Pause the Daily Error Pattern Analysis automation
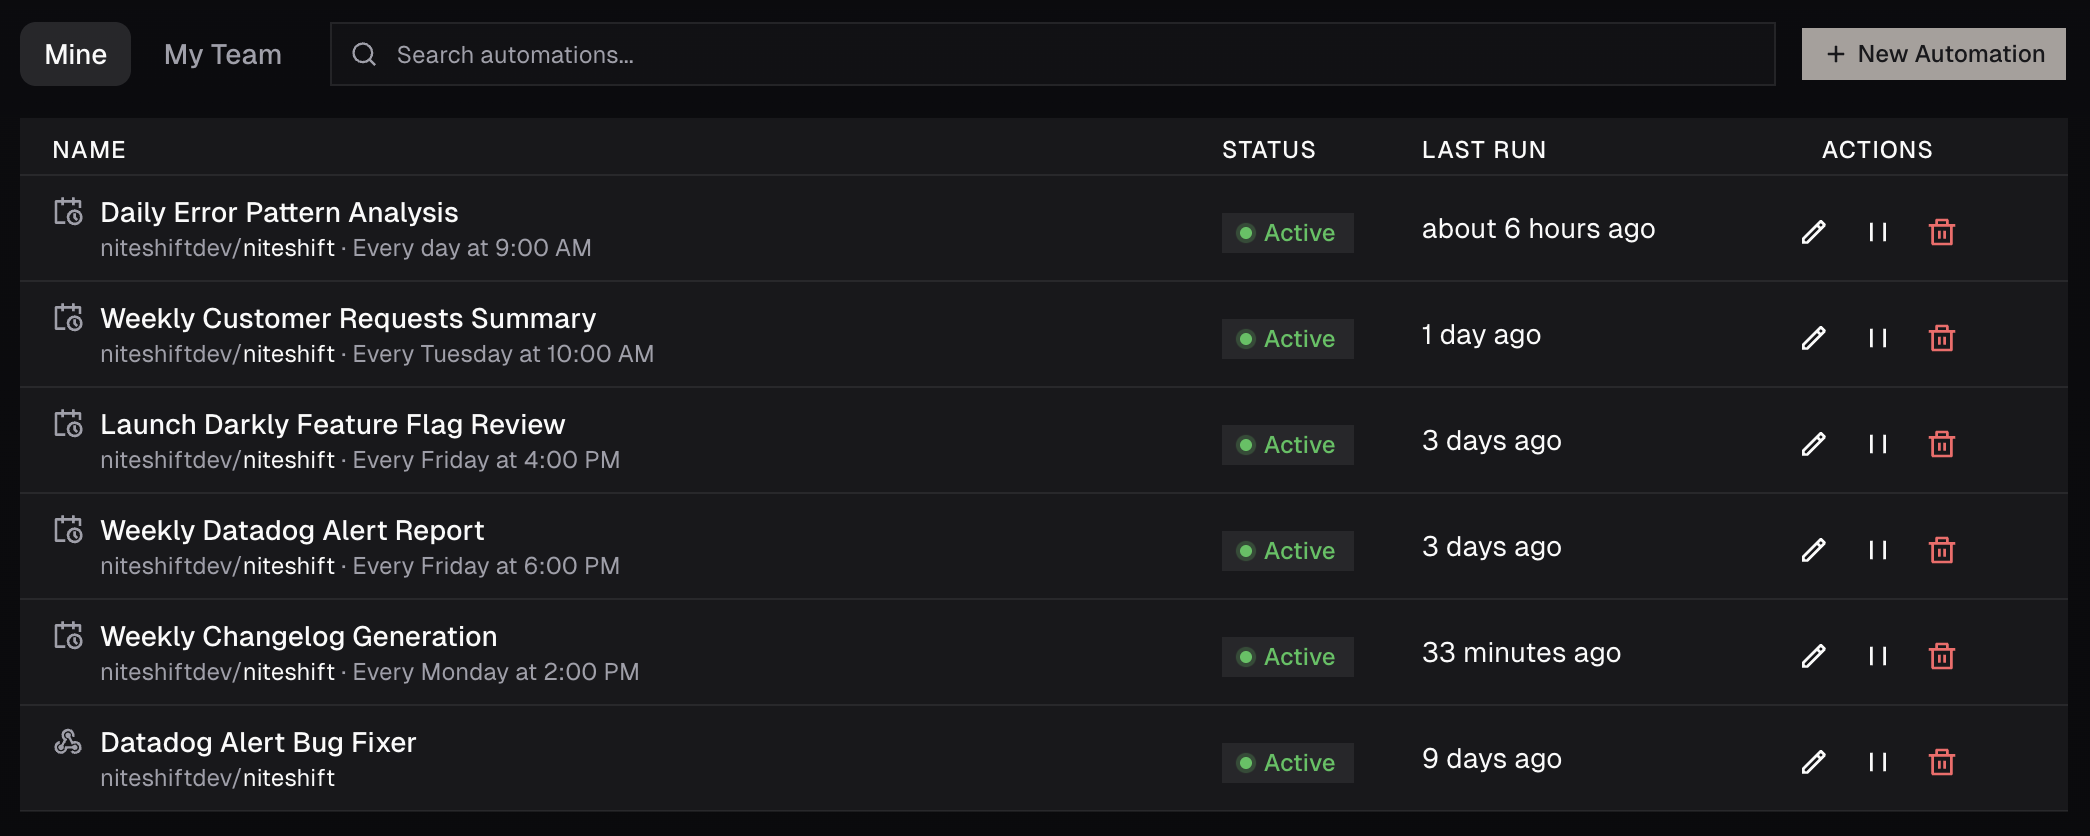The width and height of the screenshot is (2090, 836). click(1877, 233)
